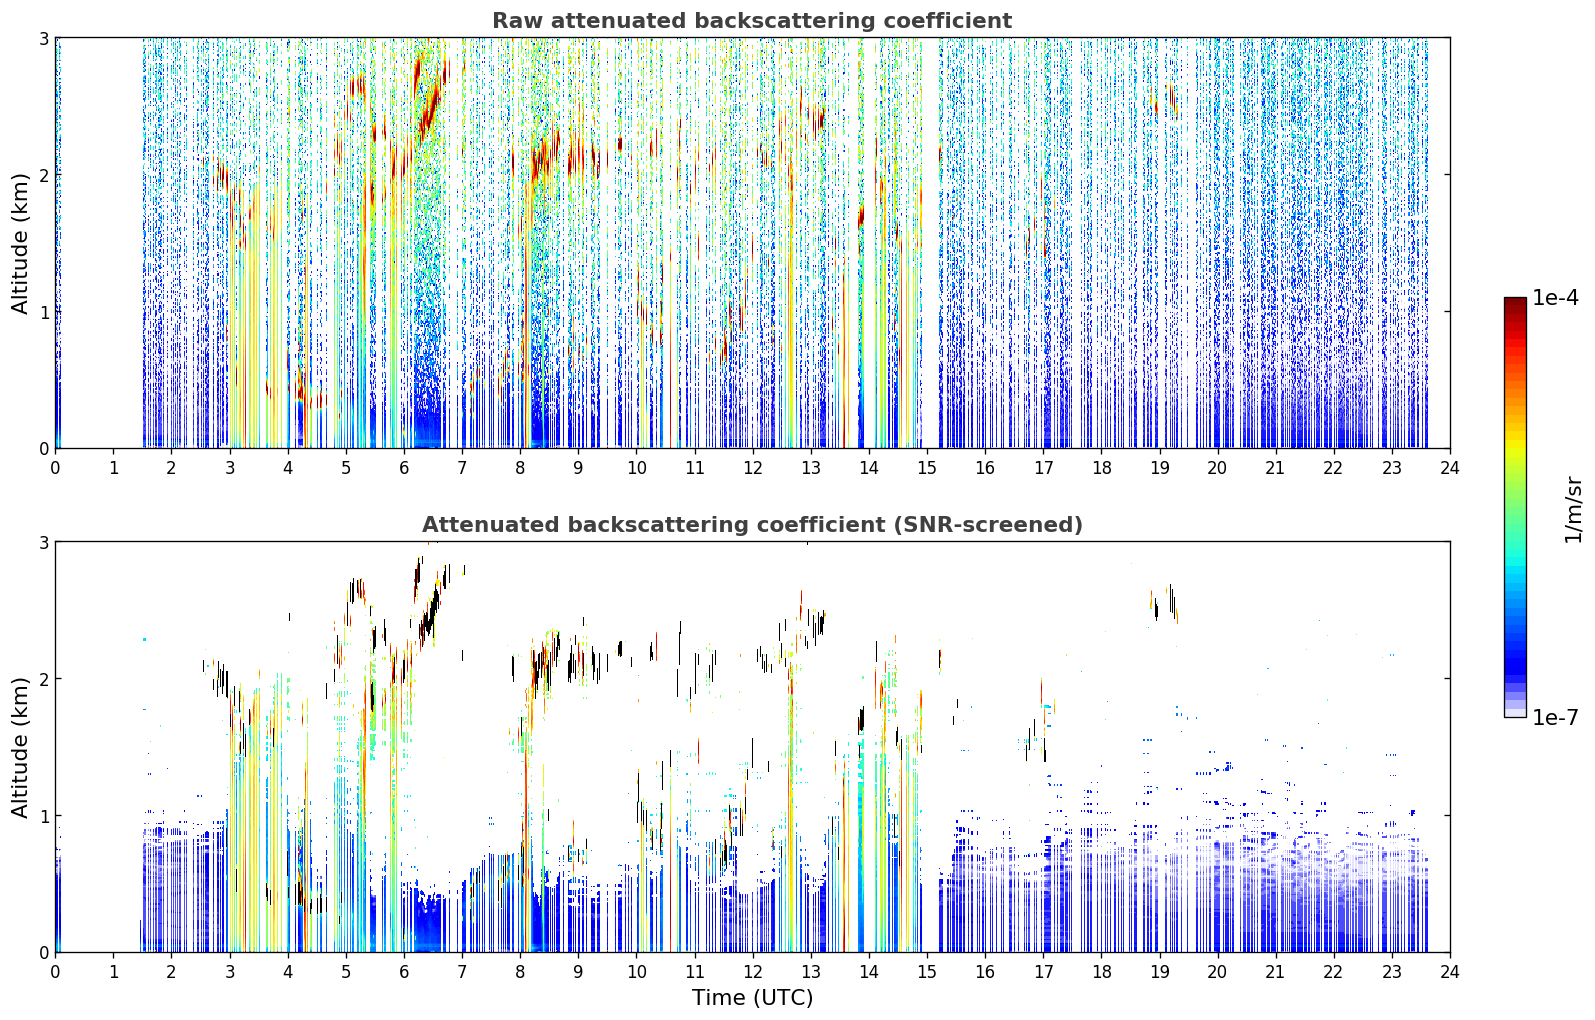Viewport: 1595px width, 1020px height.
Task: Click the 0 tick on bottom time axis
Action: tap(55, 972)
